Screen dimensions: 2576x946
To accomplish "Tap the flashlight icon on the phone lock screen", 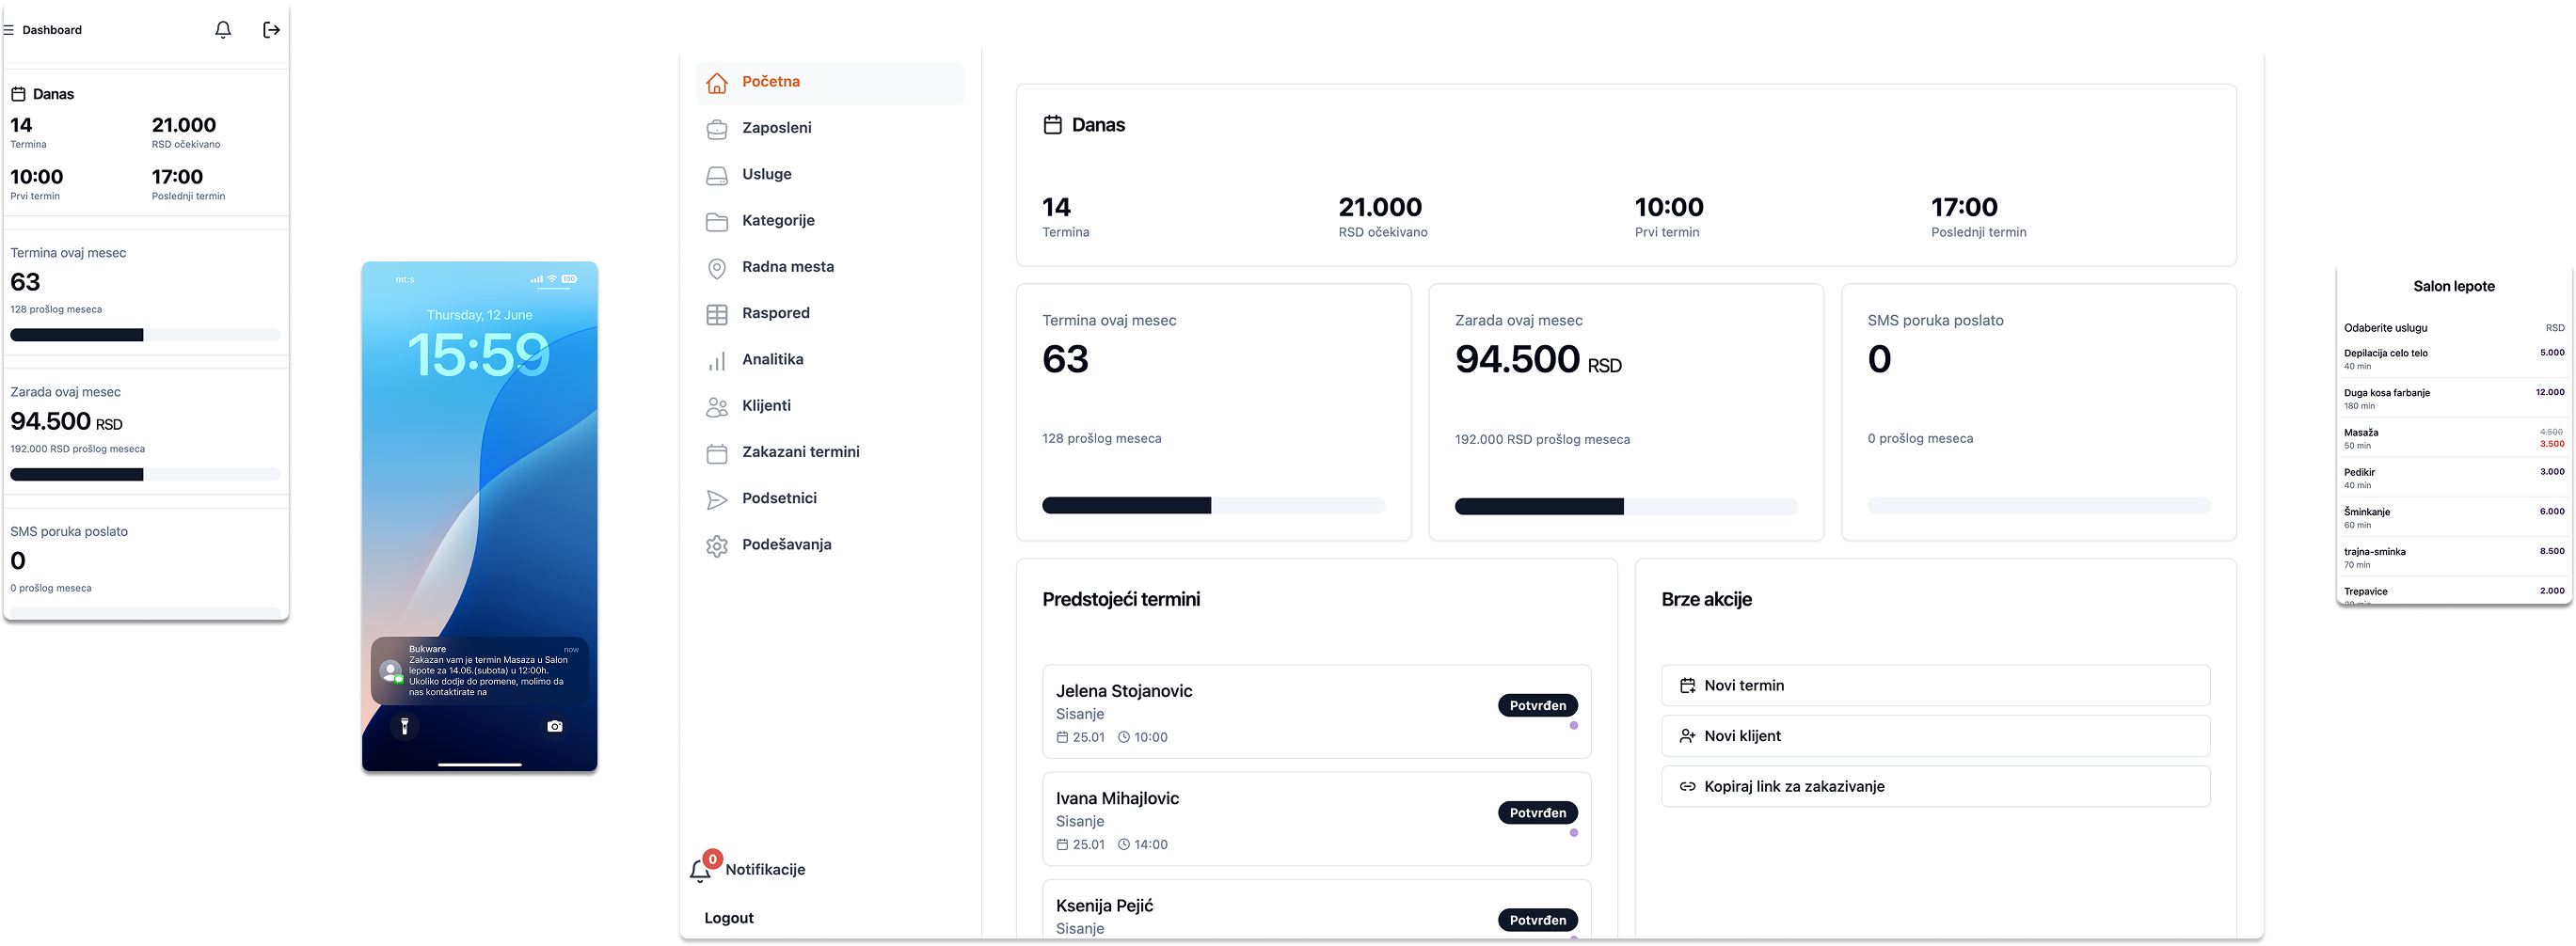I will pyautogui.click(x=404, y=726).
